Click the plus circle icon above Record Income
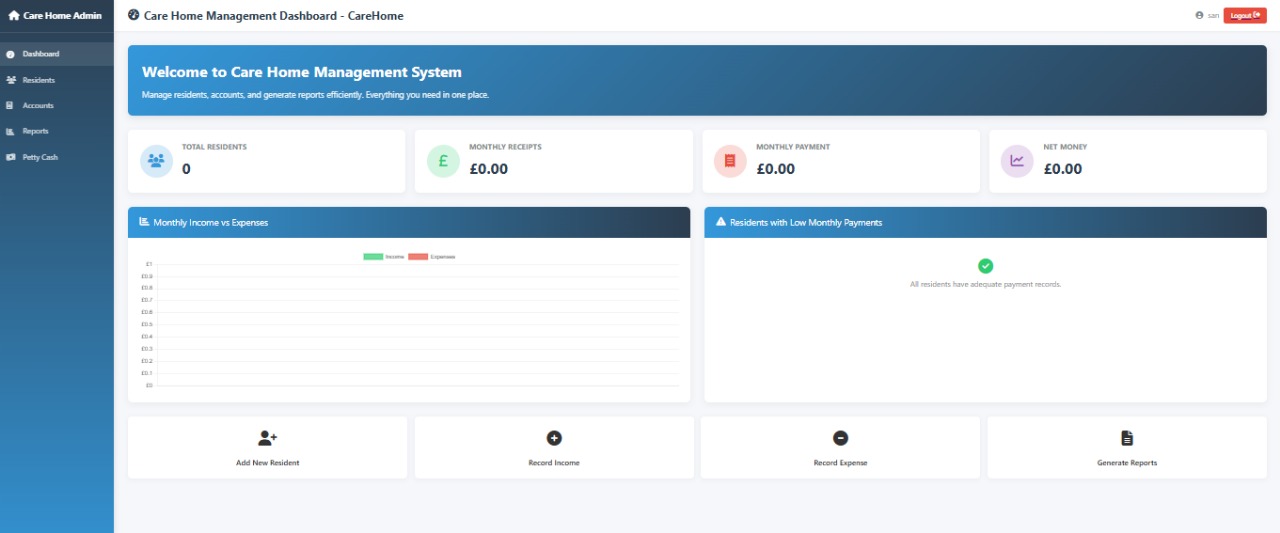 (x=554, y=438)
